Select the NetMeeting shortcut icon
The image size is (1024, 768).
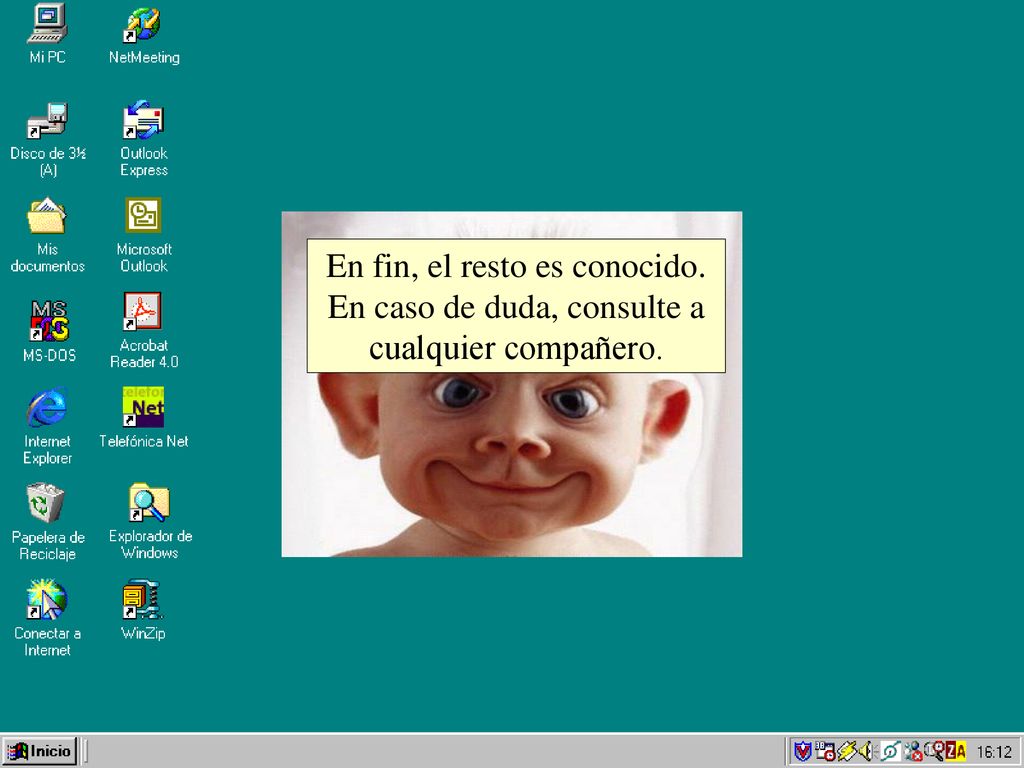(143, 25)
